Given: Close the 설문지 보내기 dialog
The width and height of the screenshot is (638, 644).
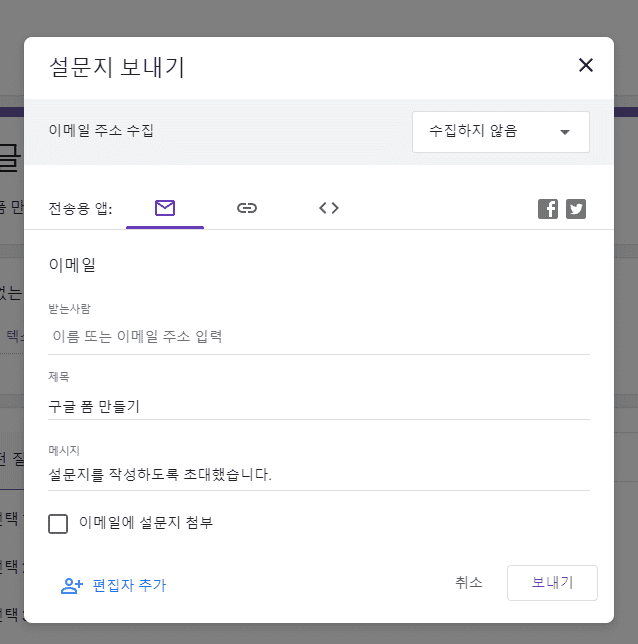Looking at the screenshot, I should pos(586,65).
